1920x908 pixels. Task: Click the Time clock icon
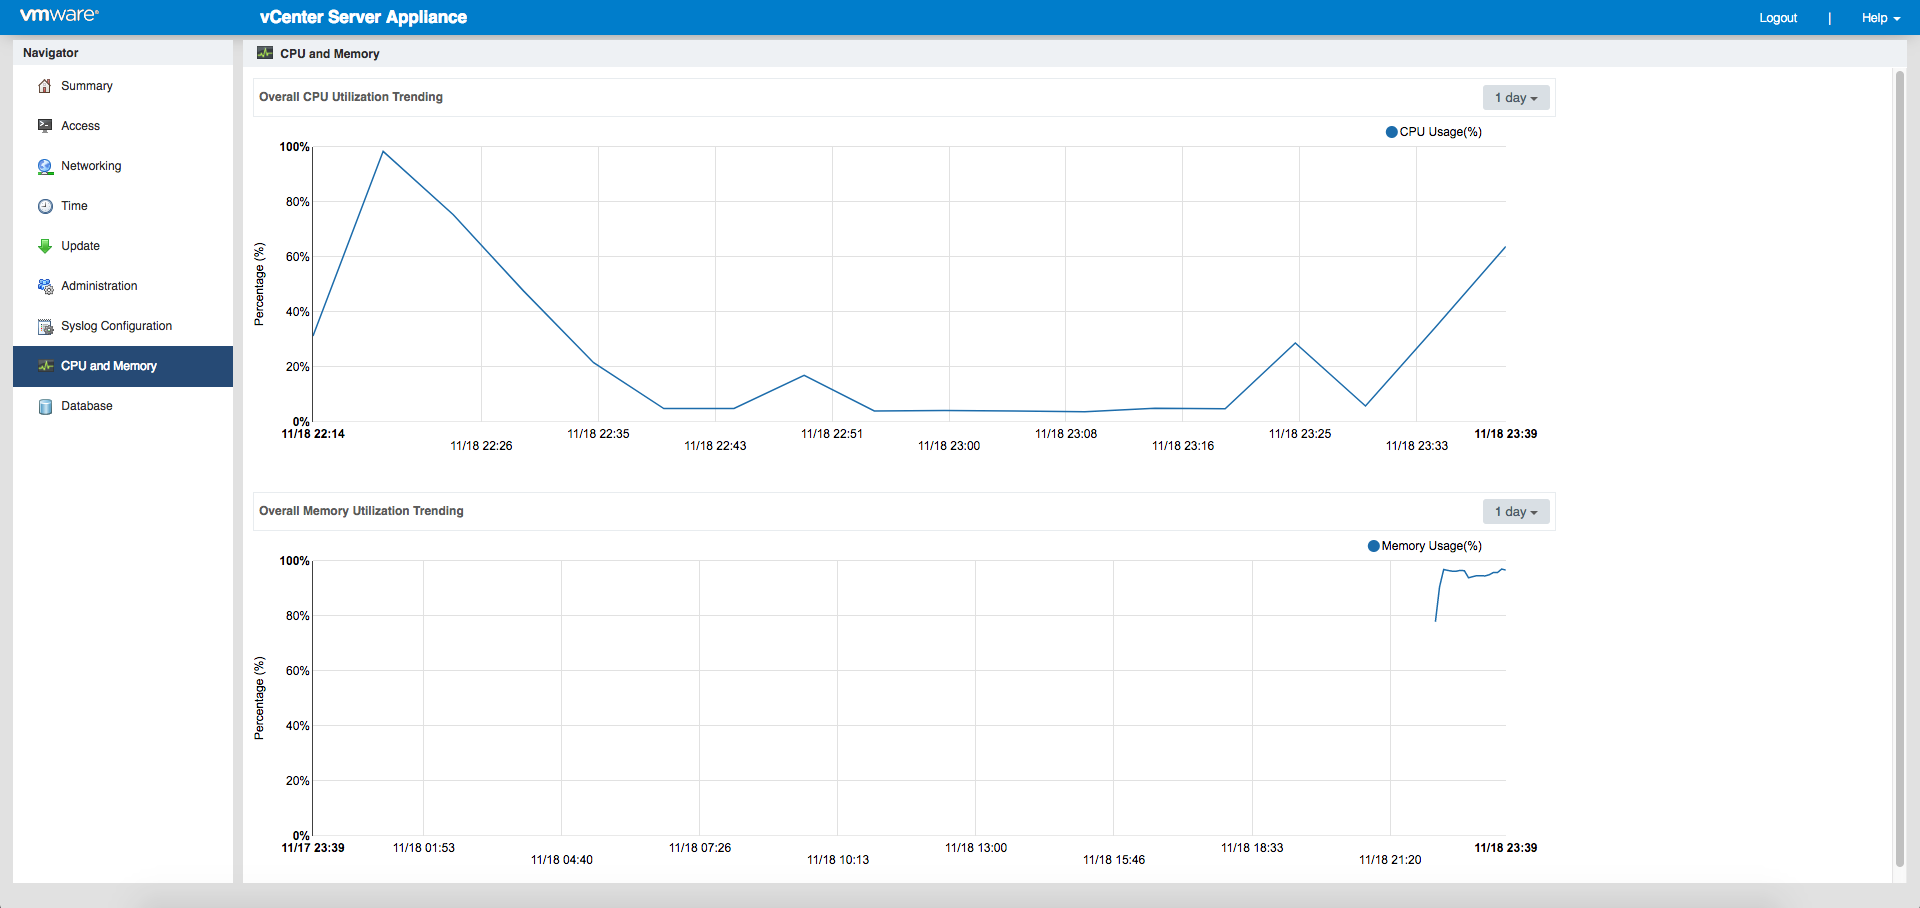pyautogui.click(x=45, y=206)
